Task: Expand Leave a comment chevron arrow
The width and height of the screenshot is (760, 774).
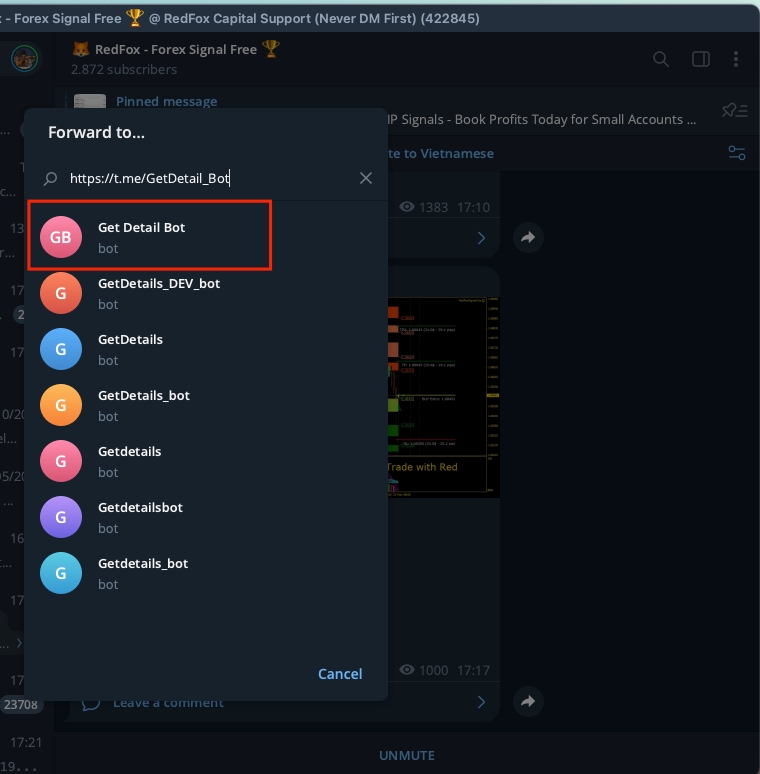Action: pyautogui.click(x=481, y=702)
